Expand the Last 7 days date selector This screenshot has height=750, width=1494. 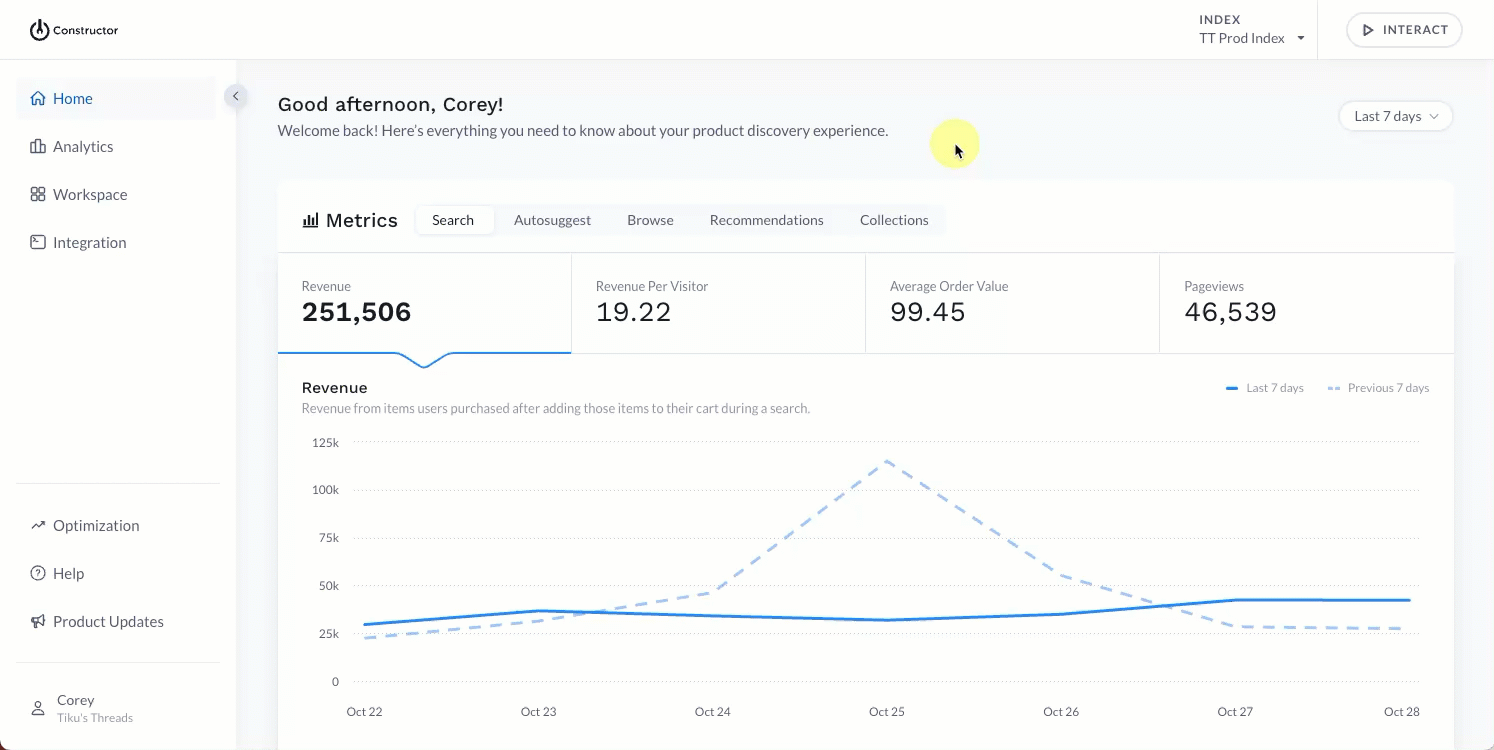pyautogui.click(x=1395, y=116)
